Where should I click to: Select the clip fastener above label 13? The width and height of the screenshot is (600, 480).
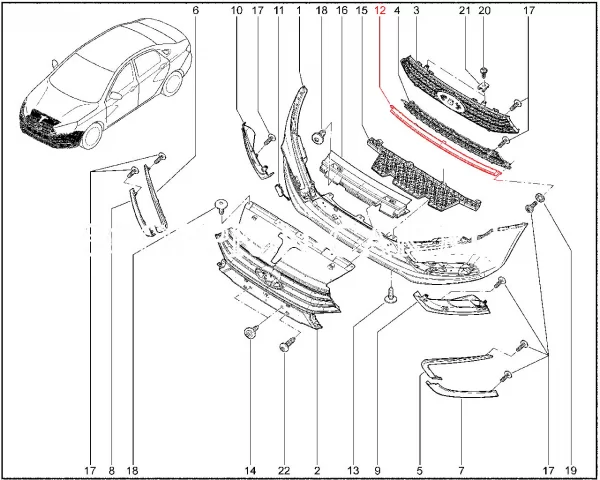pos(391,295)
